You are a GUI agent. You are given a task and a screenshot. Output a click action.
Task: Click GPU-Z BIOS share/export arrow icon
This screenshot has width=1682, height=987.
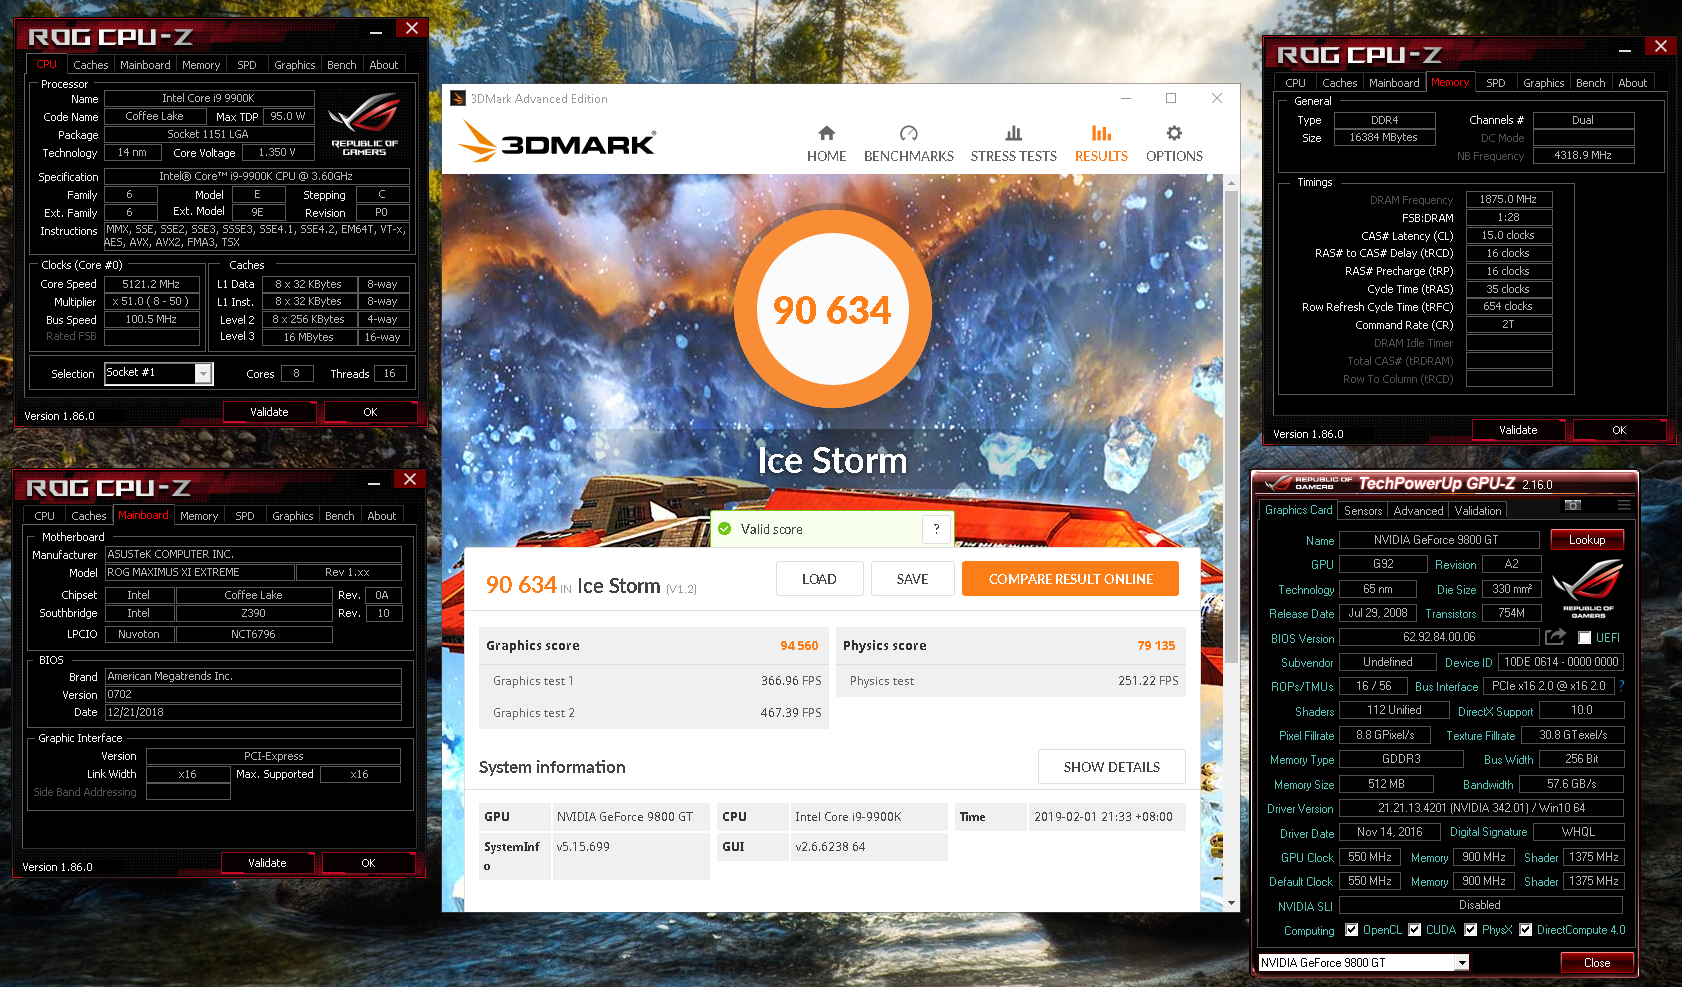point(1555,637)
